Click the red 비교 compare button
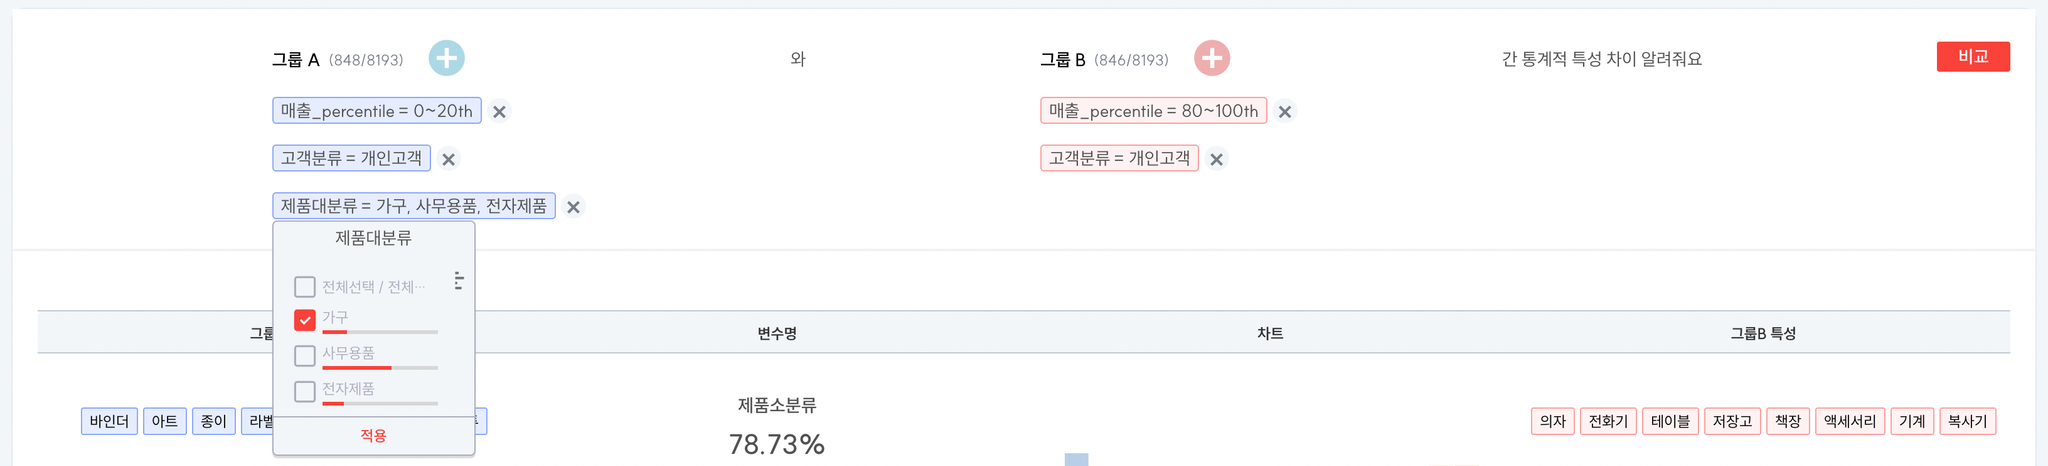This screenshot has height=466, width=2048. [x=1973, y=57]
